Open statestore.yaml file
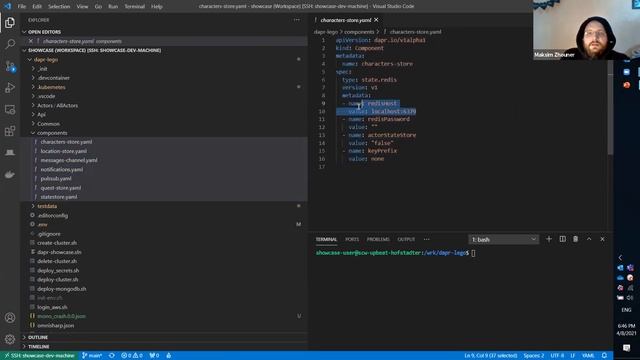The image size is (640, 360). pyautogui.click(x=59, y=197)
